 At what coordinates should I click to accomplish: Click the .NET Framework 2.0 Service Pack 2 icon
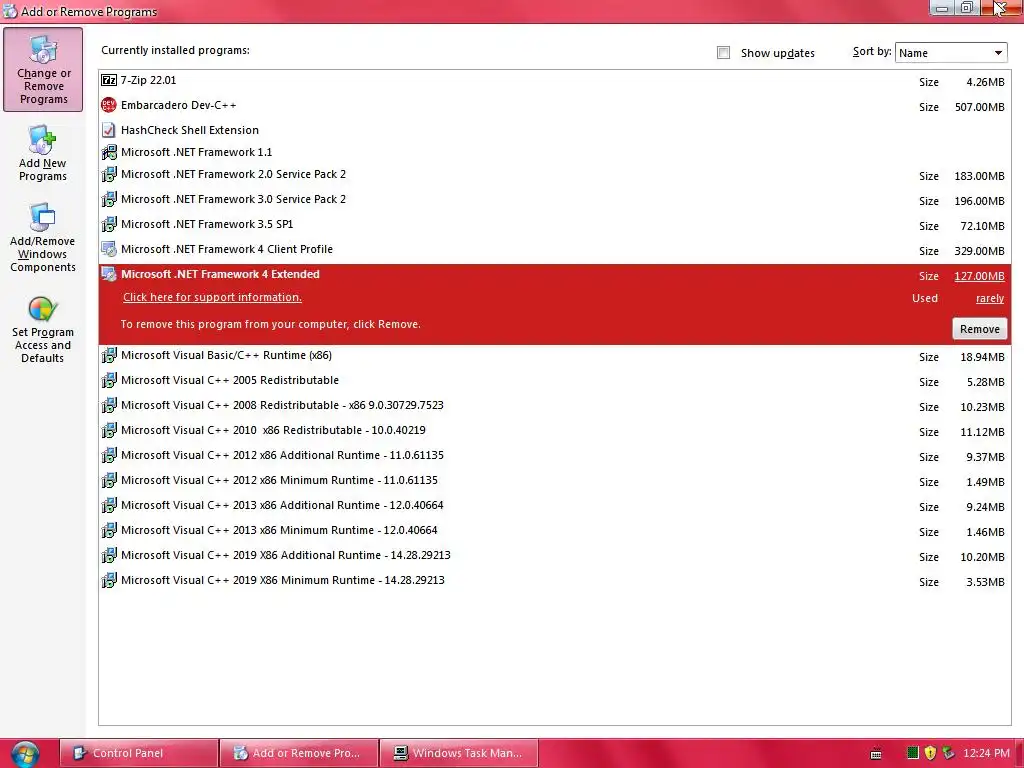tap(109, 174)
